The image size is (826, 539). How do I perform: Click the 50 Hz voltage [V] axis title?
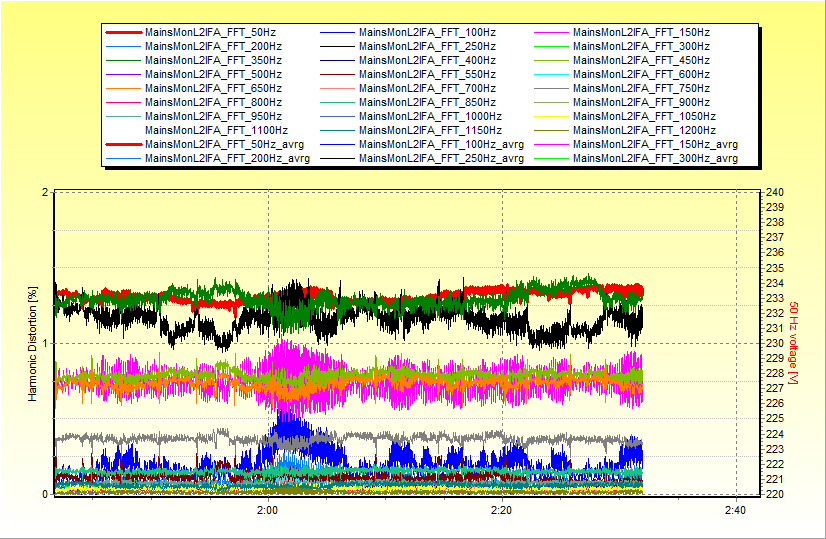pyautogui.click(x=793, y=343)
